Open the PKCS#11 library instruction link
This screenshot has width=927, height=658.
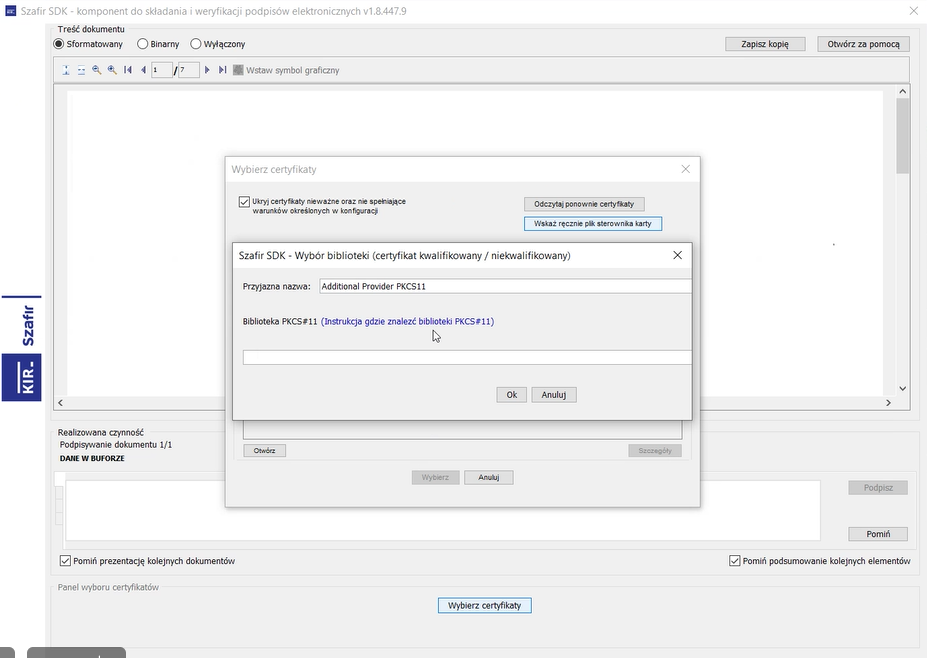coord(407,322)
